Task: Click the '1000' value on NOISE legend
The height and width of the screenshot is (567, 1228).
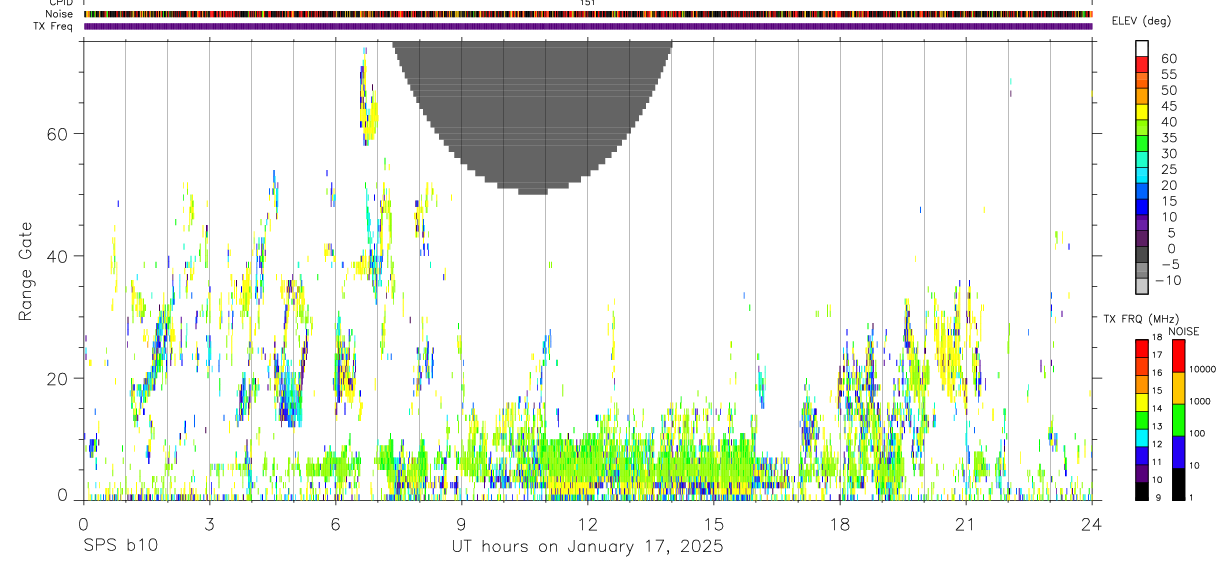Action: point(1200,401)
